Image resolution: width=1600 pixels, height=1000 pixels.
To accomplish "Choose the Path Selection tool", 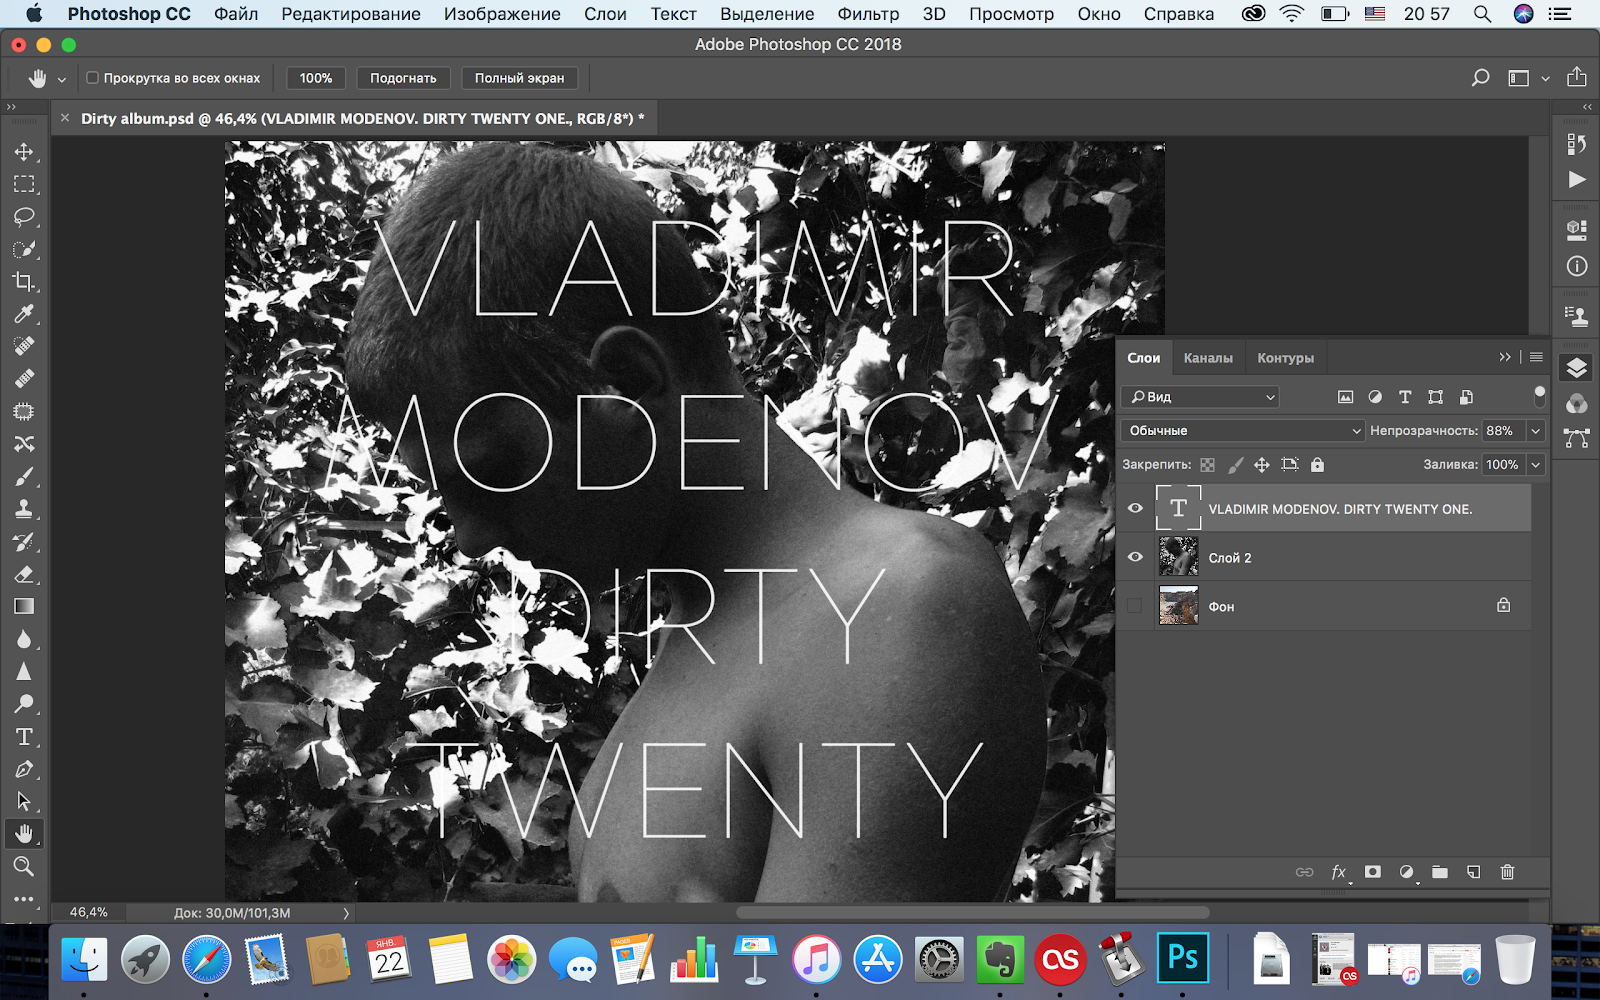I will click(24, 802).
